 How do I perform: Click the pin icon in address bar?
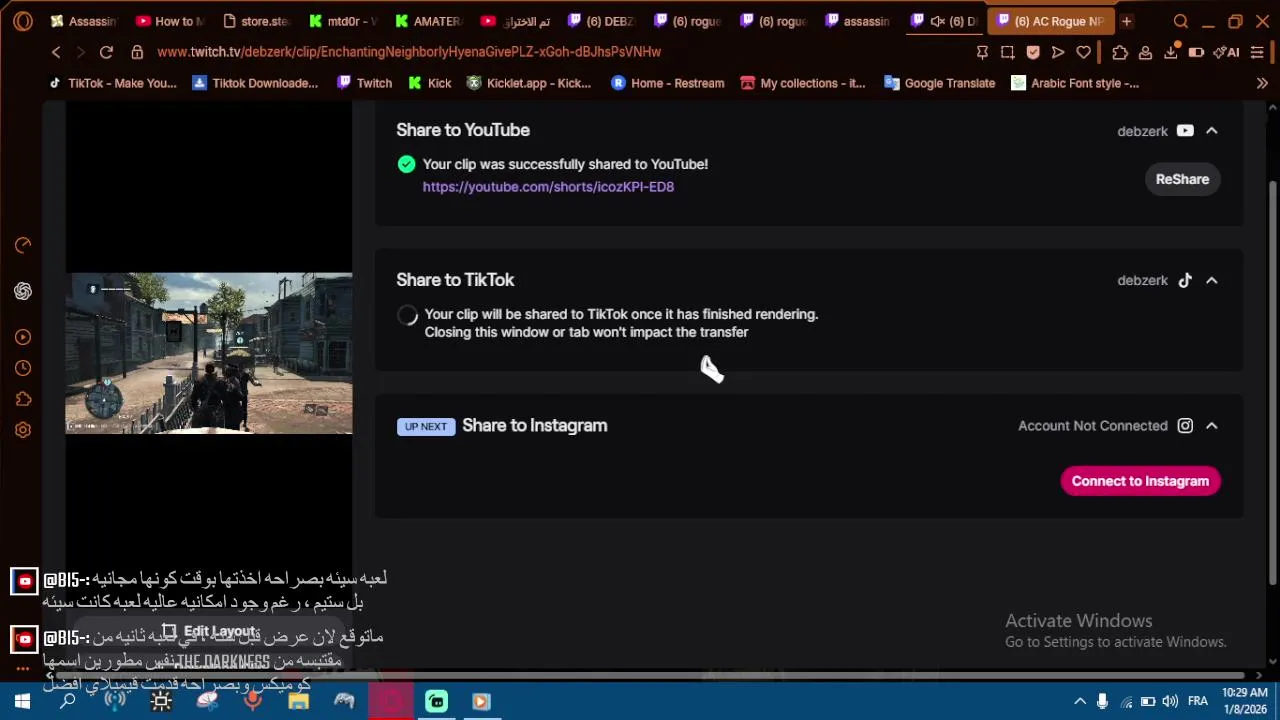click(x=982, y=52)
